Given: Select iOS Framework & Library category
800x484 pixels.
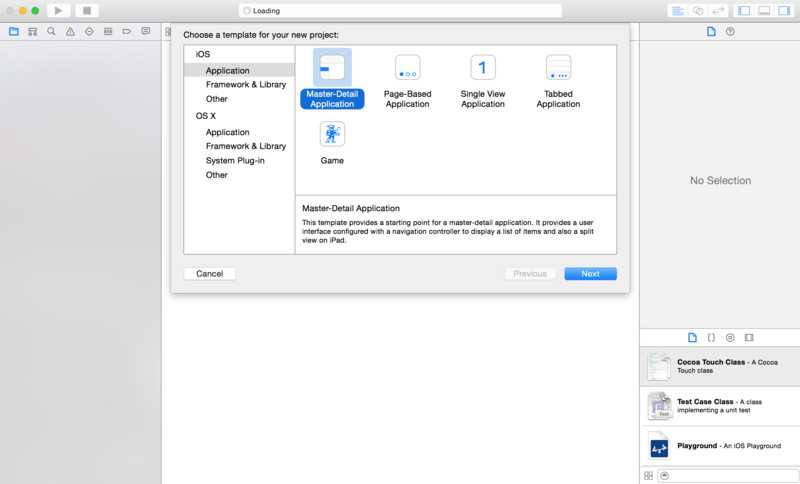Looking at the screenshot, I should pyautogui.click(x=246, y=85).
